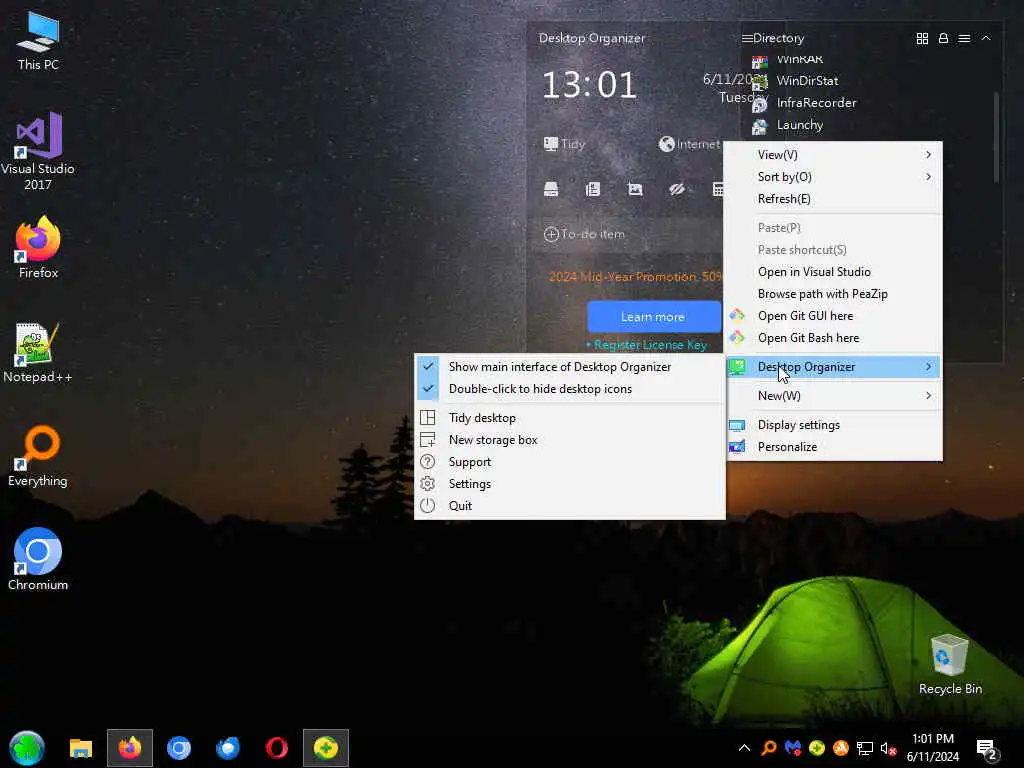Choose Quit in the submenu

569,506
